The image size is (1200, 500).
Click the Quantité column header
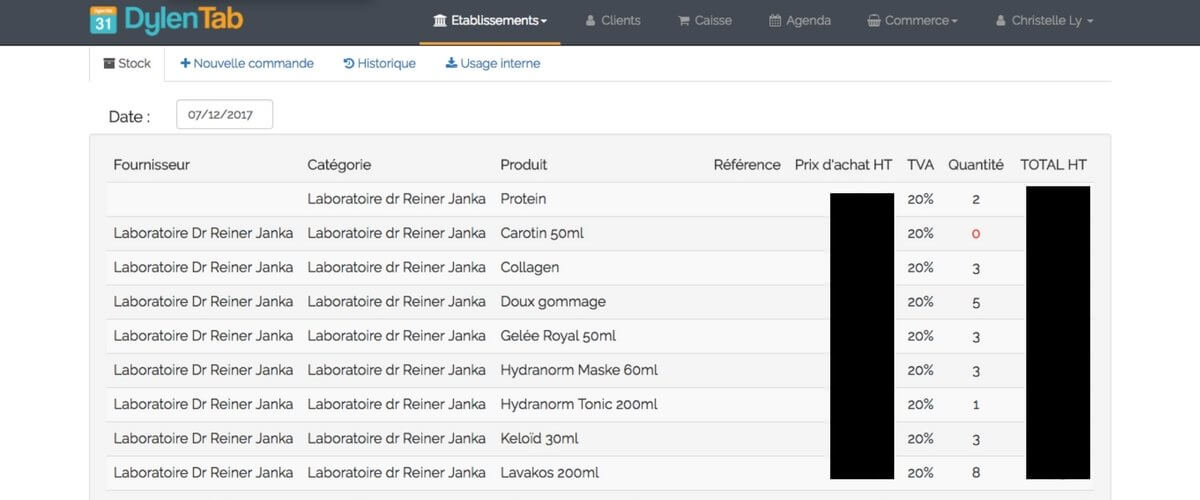[x=975, y=164]
